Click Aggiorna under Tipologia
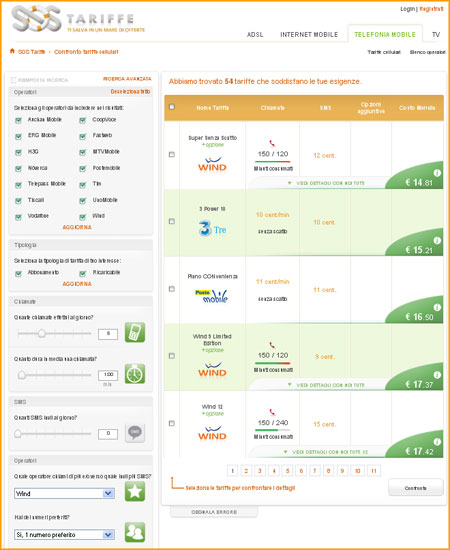 (77, 284)
